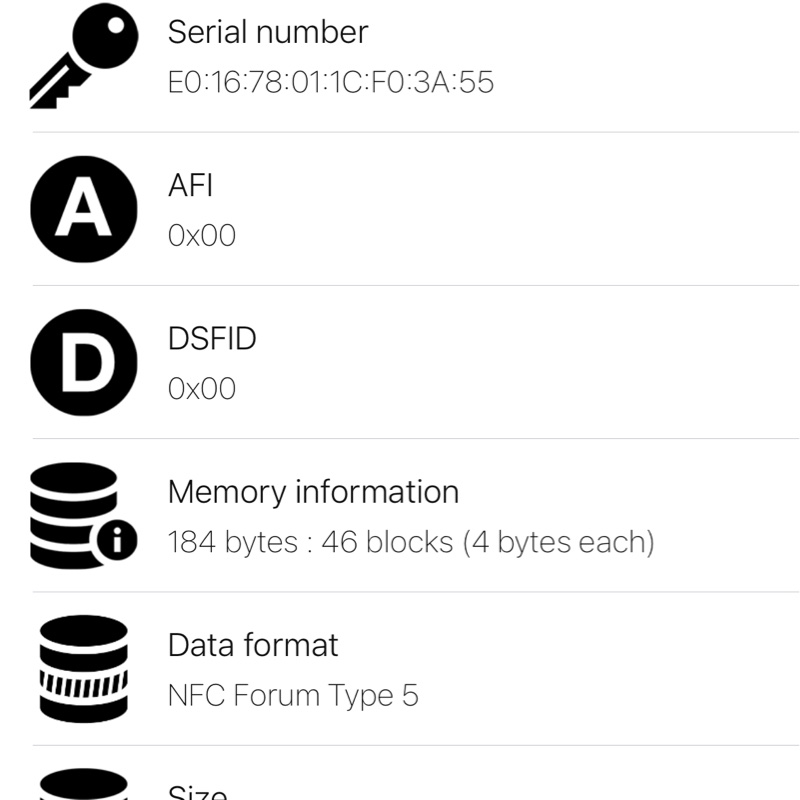Tap the AFI value 0x00
The width and height of the screenshot is (800, 800).
201,235
